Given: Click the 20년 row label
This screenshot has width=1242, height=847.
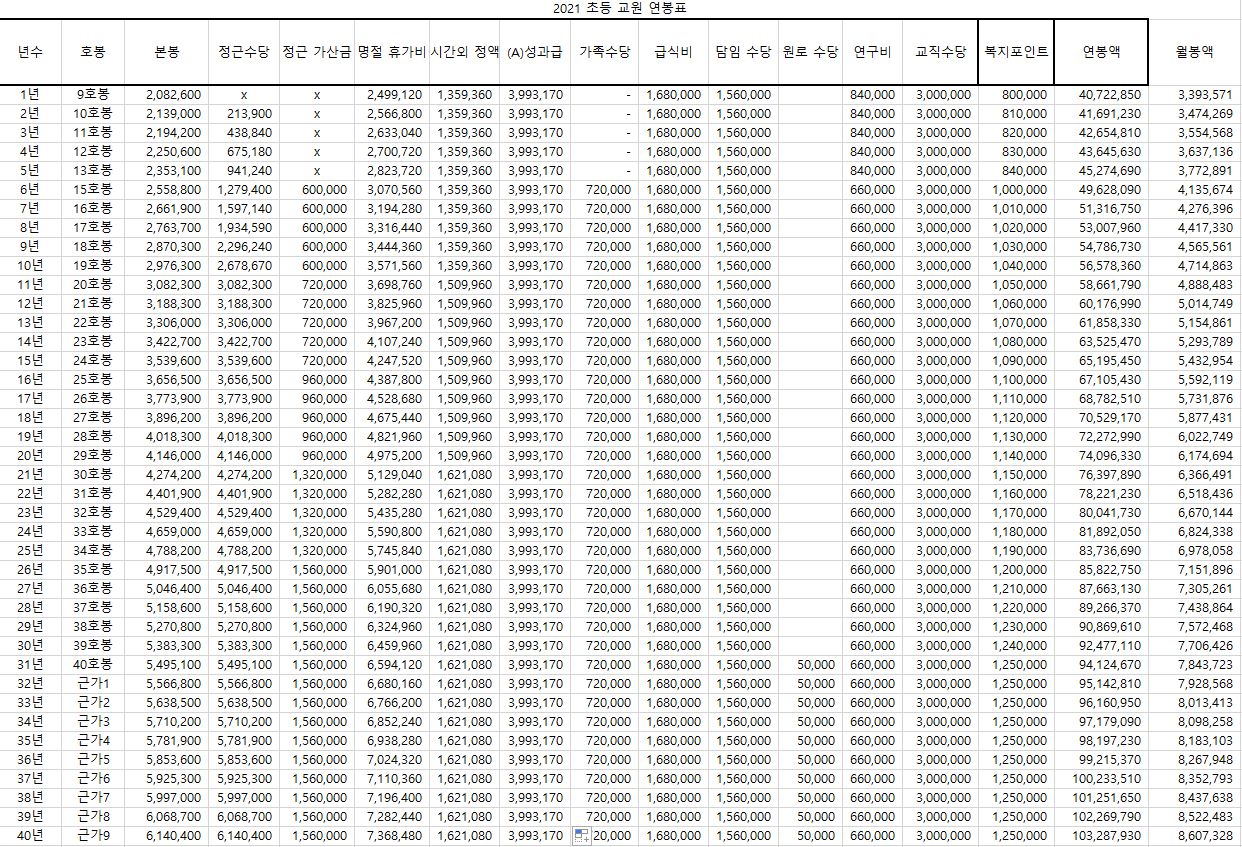Looking at the screenshot, I should click(30, 455).
